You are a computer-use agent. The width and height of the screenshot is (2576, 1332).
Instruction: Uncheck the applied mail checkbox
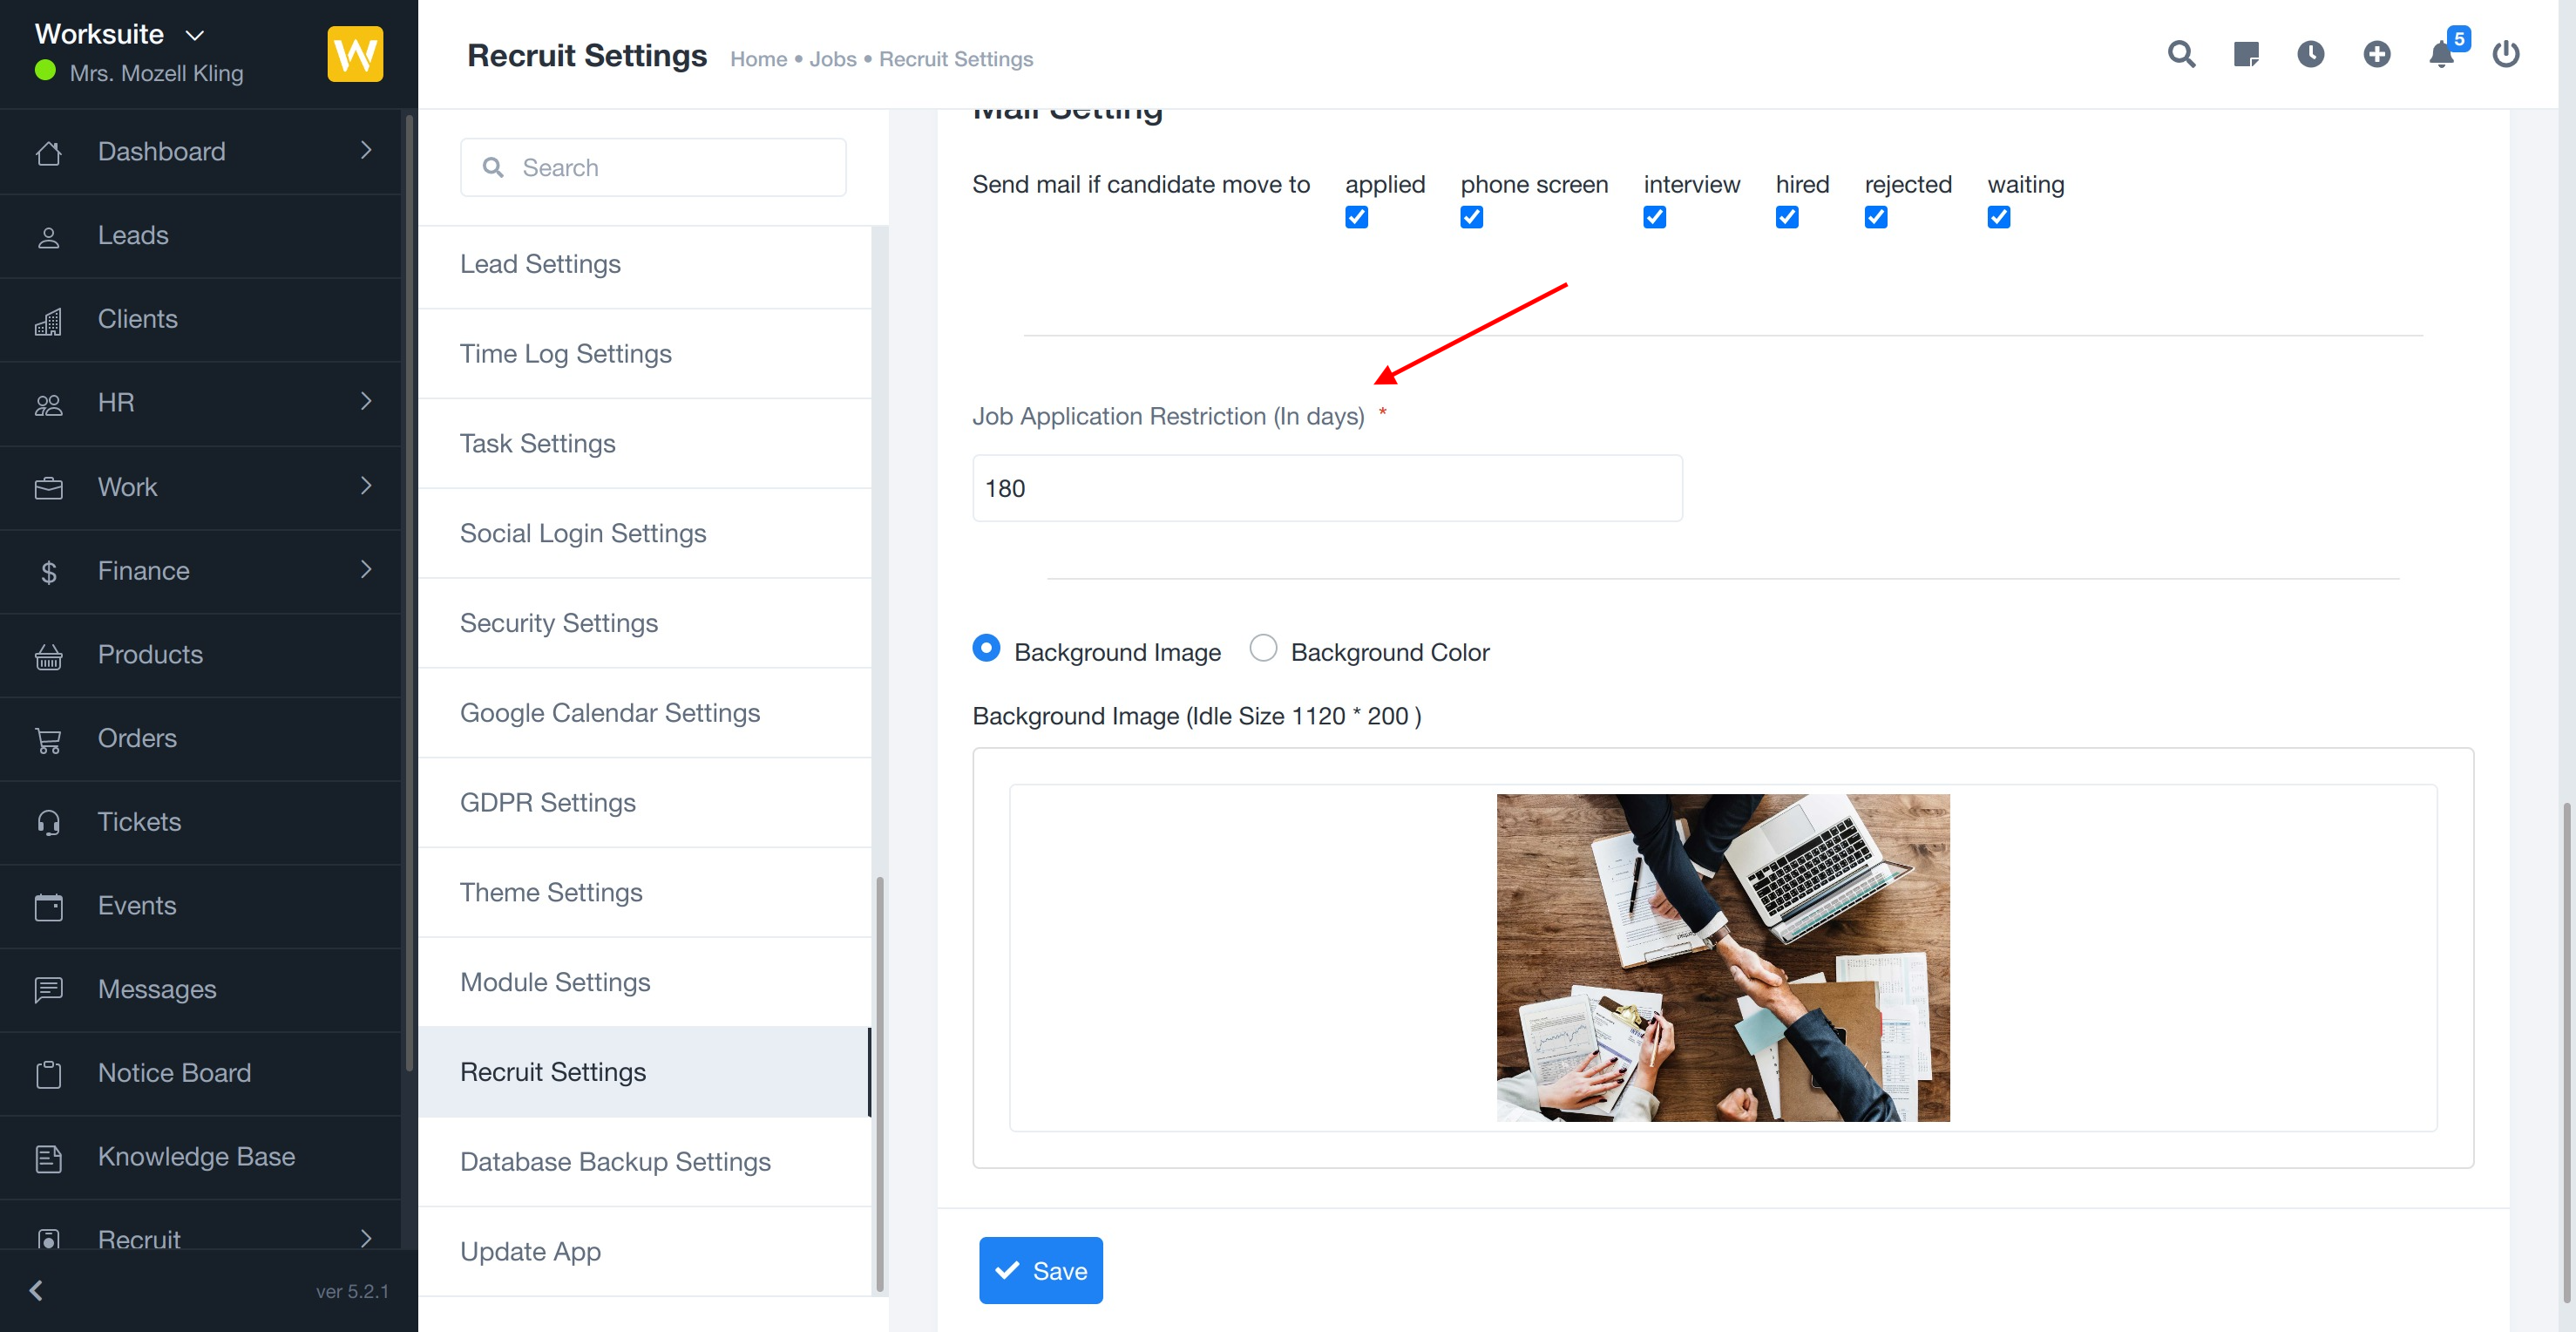pyautogui.click(x=1356, y=217)
